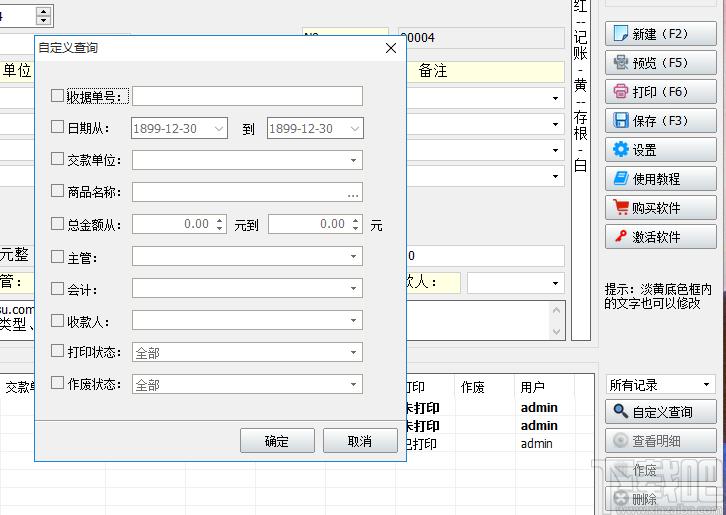Click the maximum 总金额 amount field before 元
The image size is (726, 515).
point(310,224)
